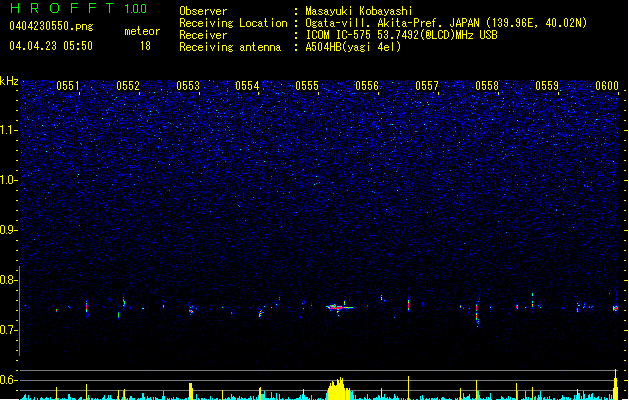Click the 1.0 kHz frequency label
Screen dimensions: 629x400
click(8, 180)
